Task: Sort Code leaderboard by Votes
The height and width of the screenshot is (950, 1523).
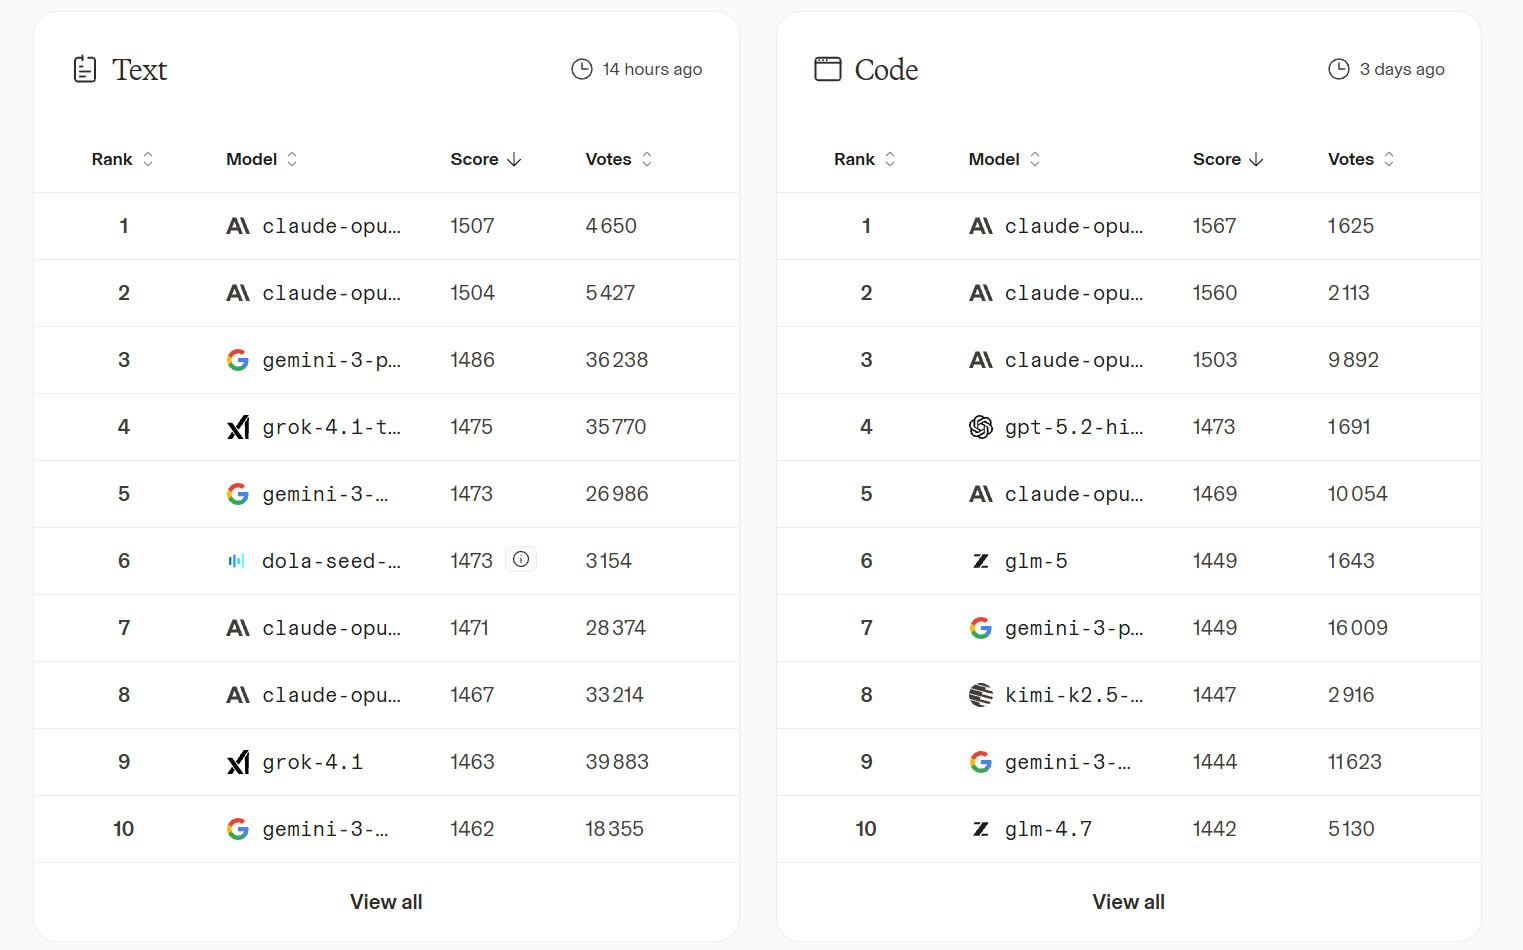Action: coord(1360,159)
